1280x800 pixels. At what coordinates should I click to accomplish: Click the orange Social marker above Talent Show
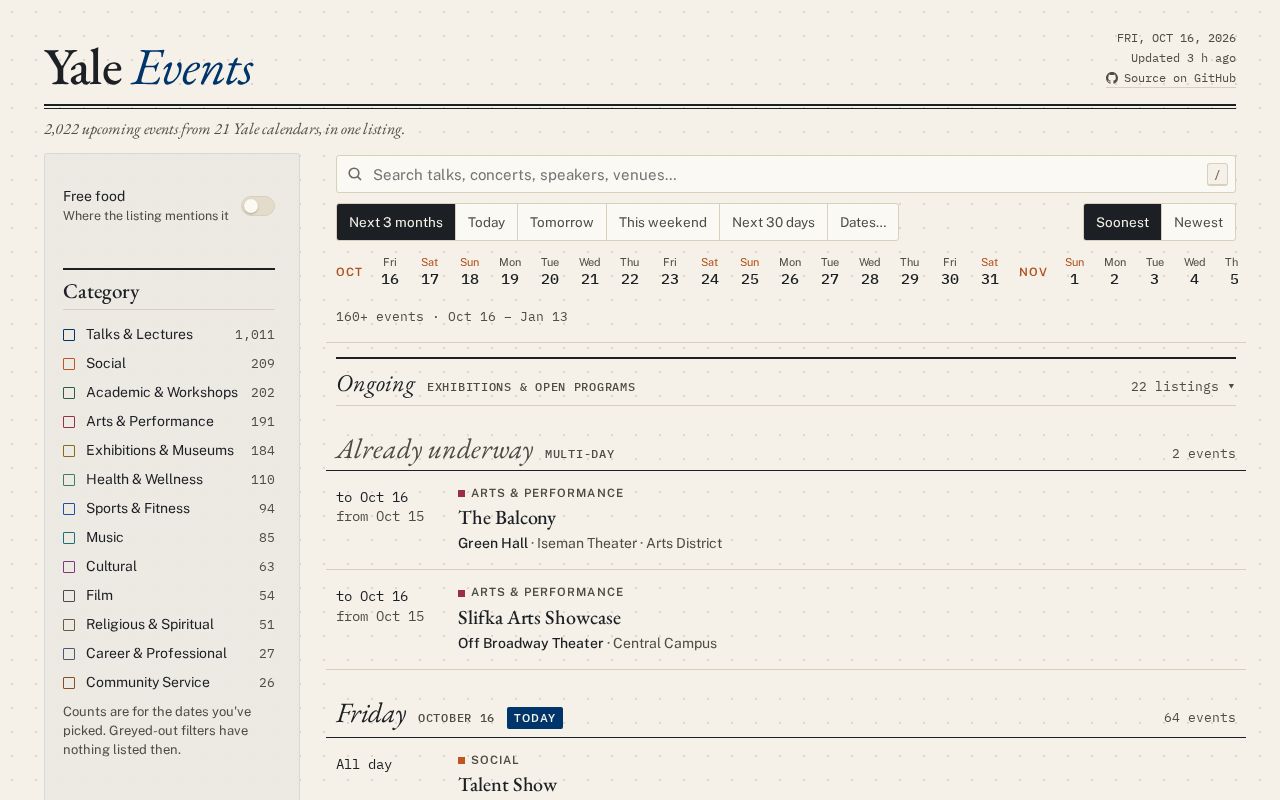coord(462,760)
